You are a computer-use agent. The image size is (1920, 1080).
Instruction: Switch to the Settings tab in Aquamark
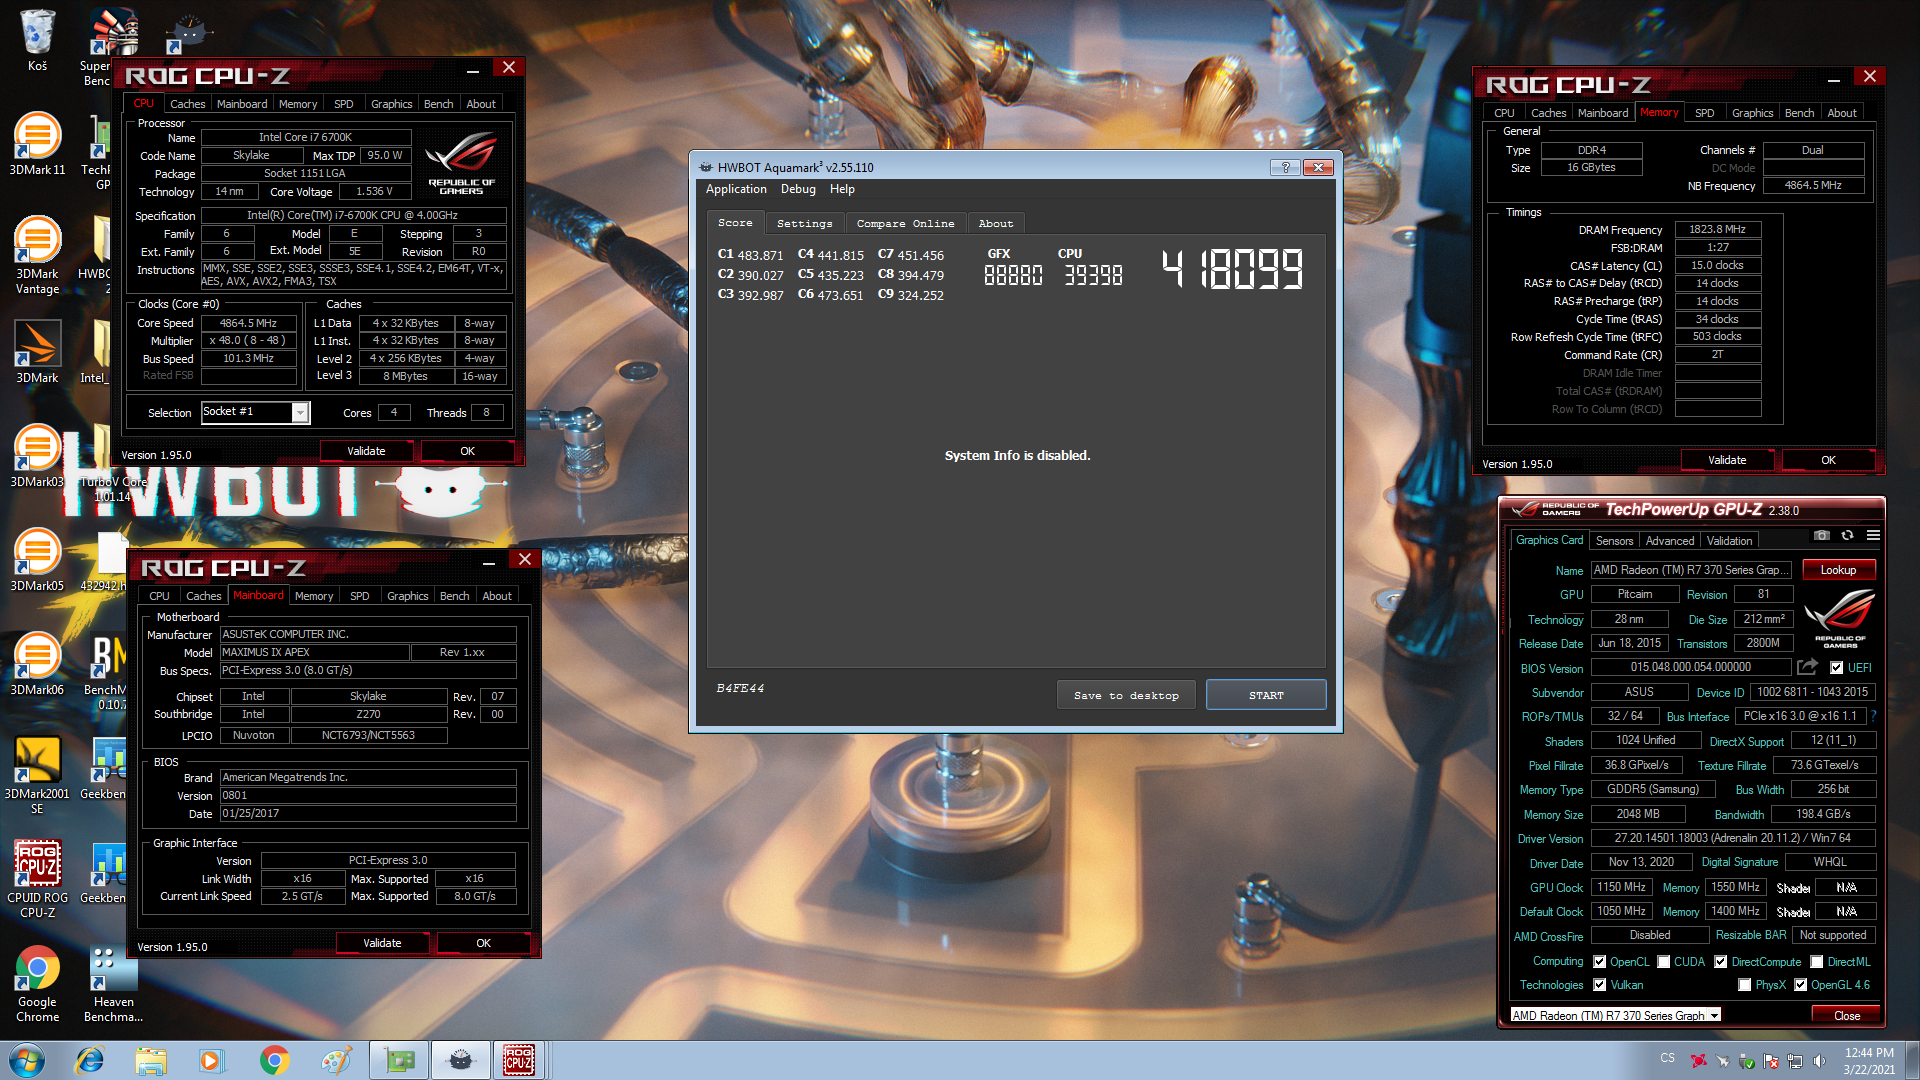pos(804,224)
